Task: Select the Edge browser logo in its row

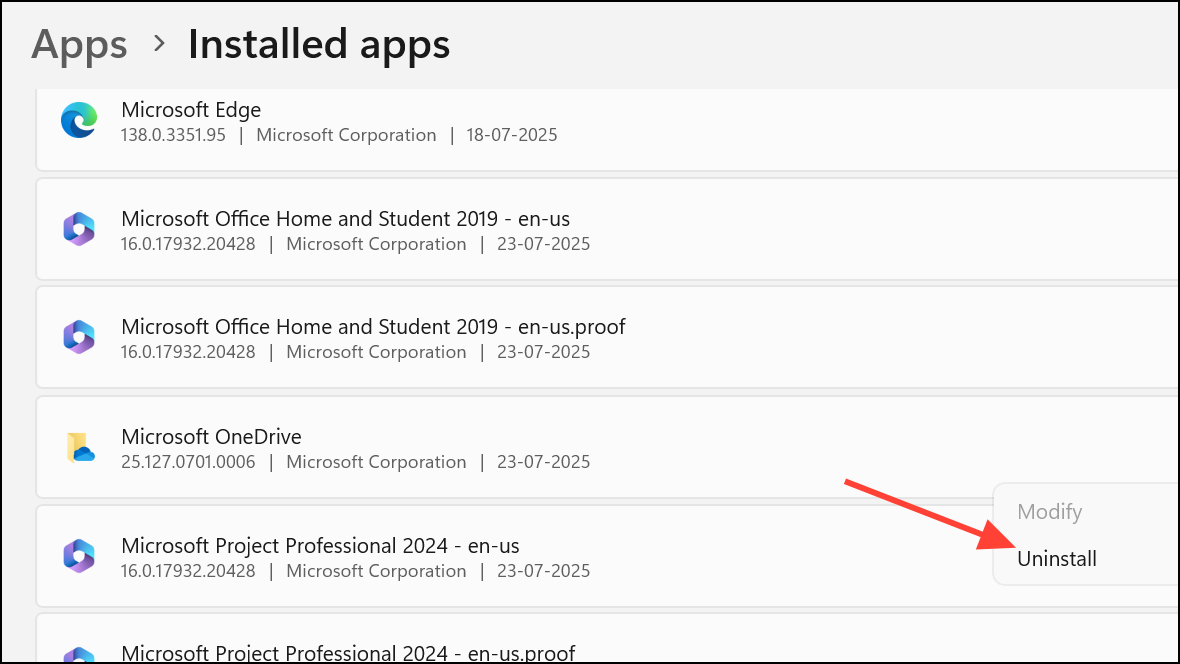Action: 78,120
